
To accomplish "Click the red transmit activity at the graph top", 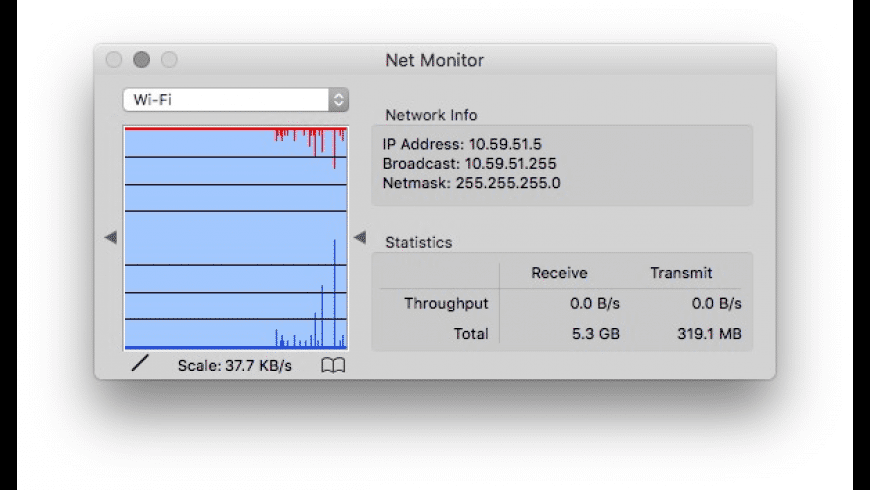I will 310,134.
